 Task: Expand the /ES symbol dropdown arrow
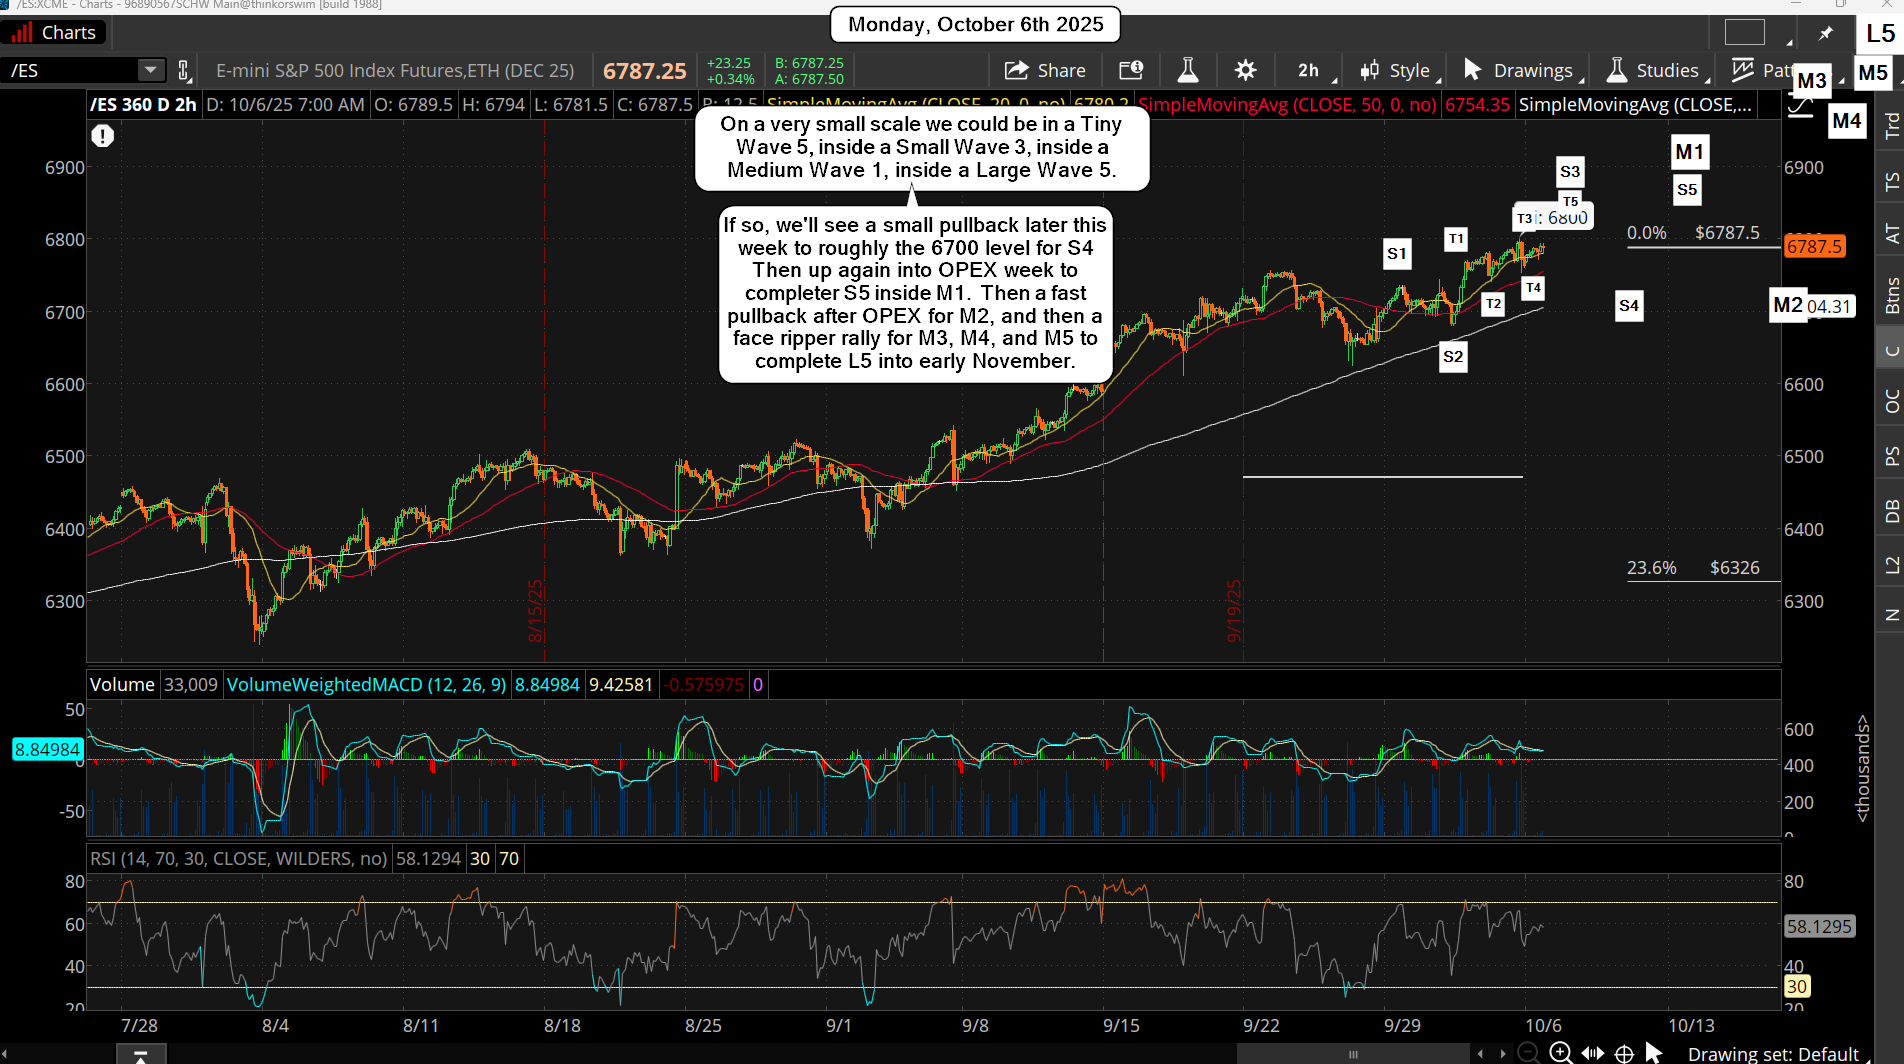(x=150, y=70)
